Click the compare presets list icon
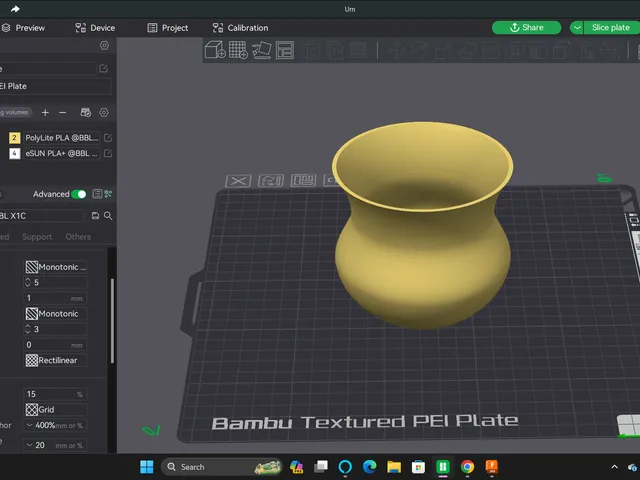Image resolution: width=640 pixels, height=480 pixels. pyautogui.click(x=97, y=194)
